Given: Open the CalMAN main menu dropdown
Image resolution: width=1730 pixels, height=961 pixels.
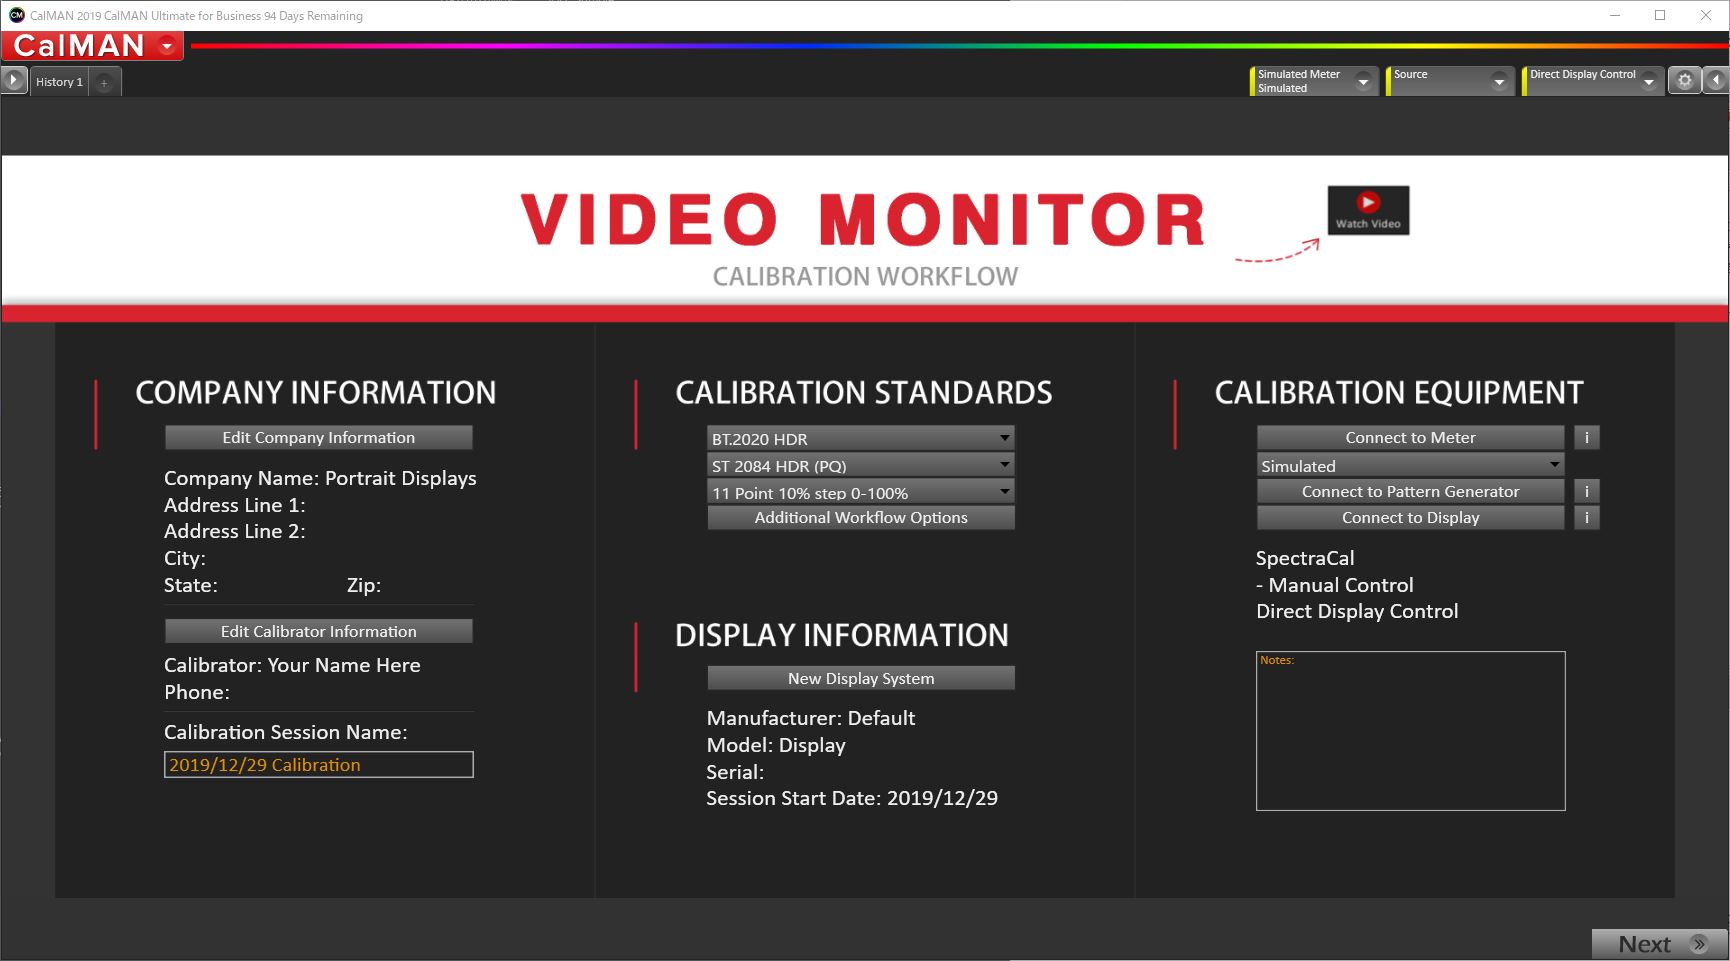Looking at the screenshot, I should pos(167,46).
